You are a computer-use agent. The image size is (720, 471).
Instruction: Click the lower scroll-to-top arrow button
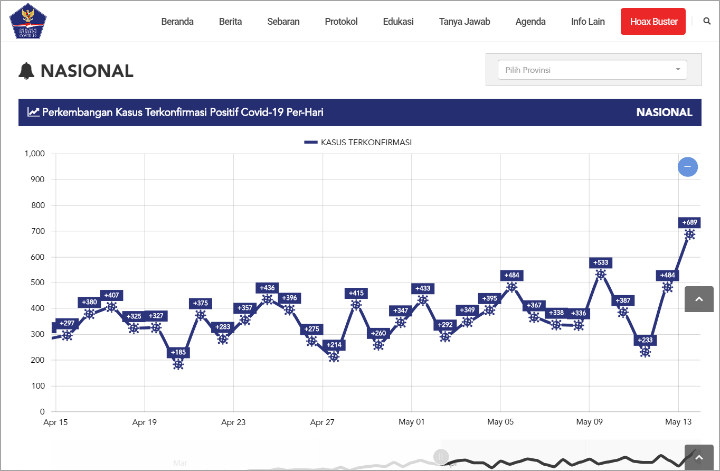(699, 457)
